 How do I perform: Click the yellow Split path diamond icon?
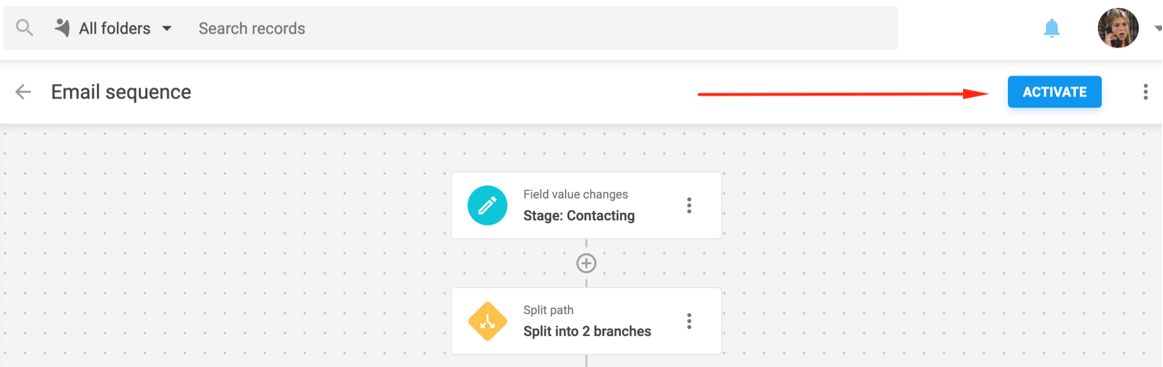pos(487,321)
